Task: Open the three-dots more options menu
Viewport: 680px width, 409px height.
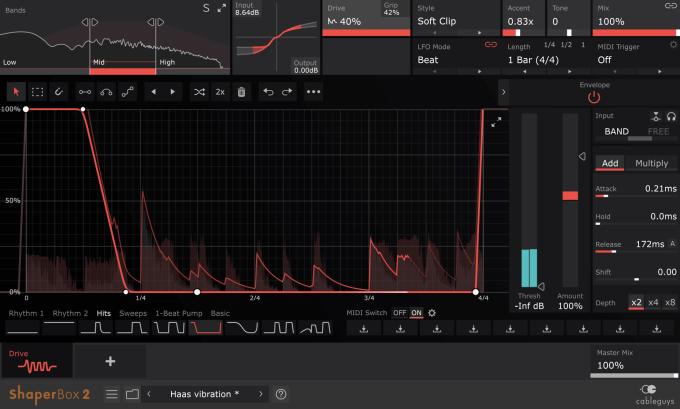Action: tap(313, 92)
